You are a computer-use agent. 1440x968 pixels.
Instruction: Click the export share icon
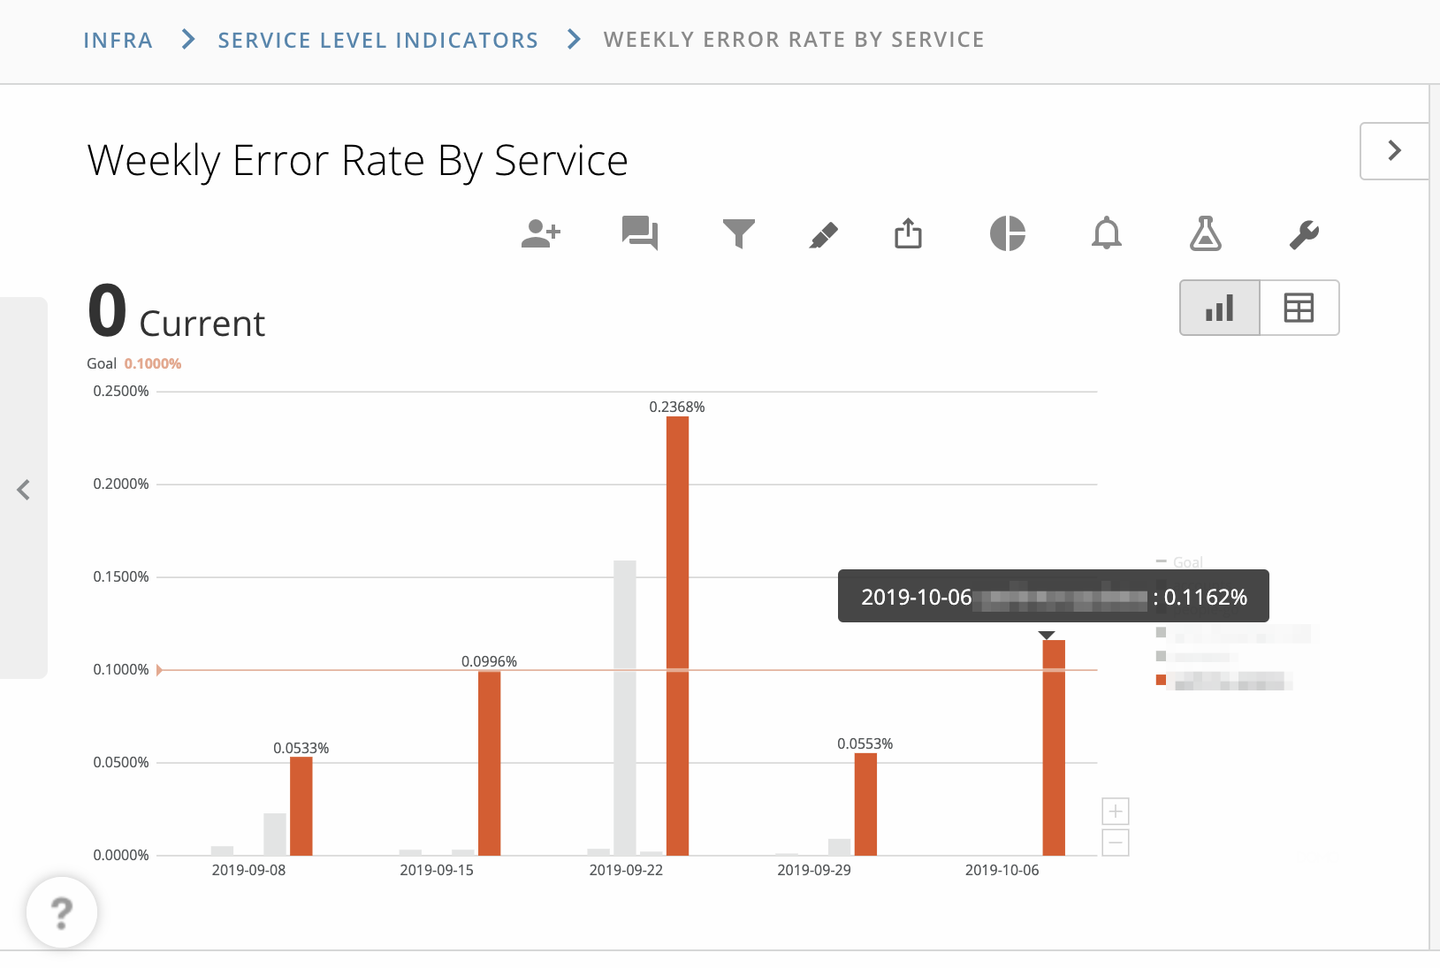tap(908, 234)
